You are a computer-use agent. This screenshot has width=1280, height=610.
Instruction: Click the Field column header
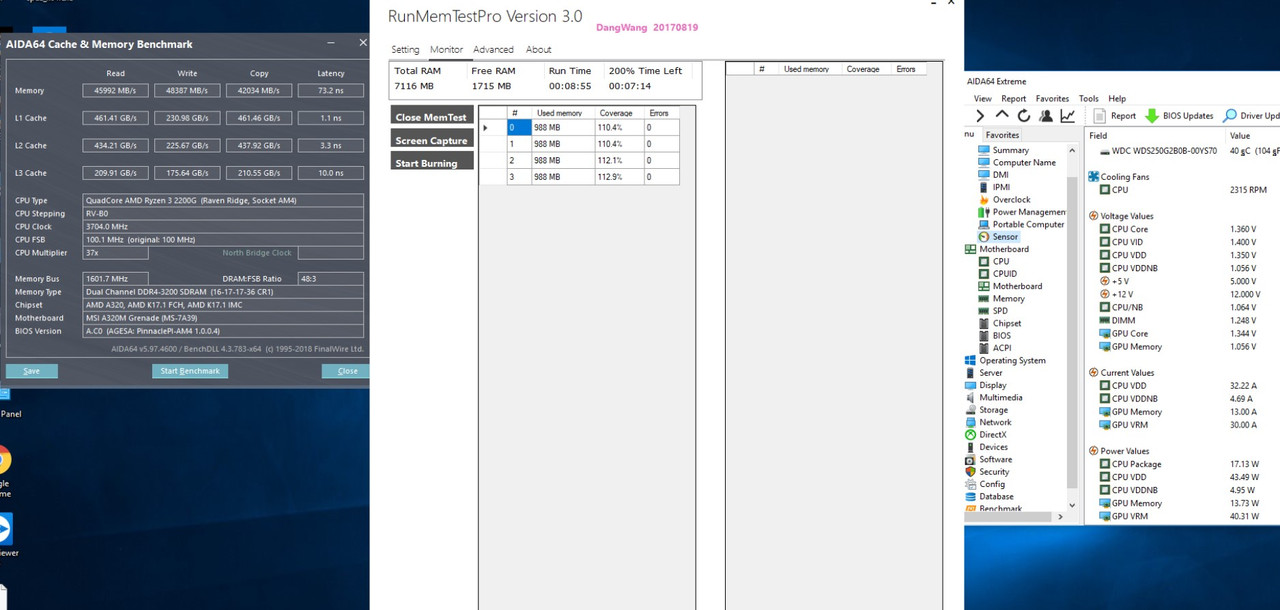coord(1155,135)
